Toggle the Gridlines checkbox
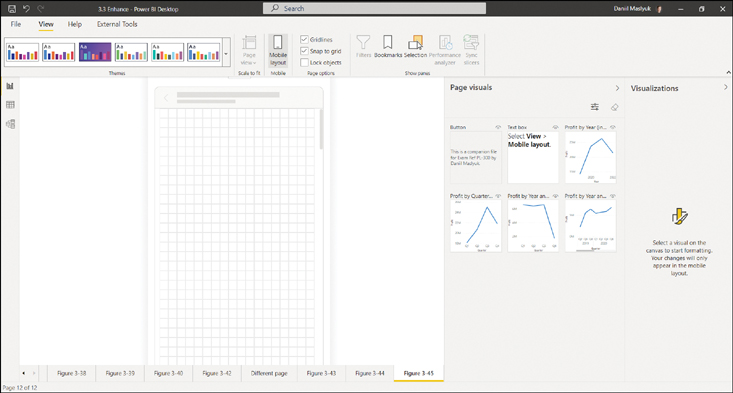The image size is (733, 393). (304, 39)
